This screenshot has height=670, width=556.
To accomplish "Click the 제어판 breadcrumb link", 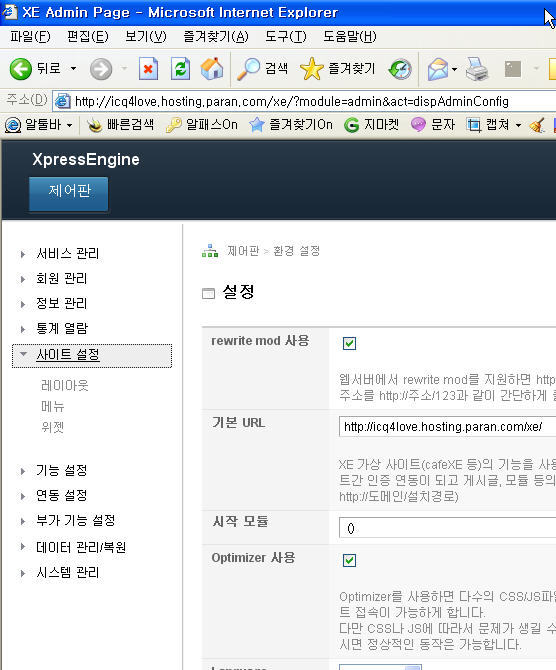I will [x=243, y=251].
